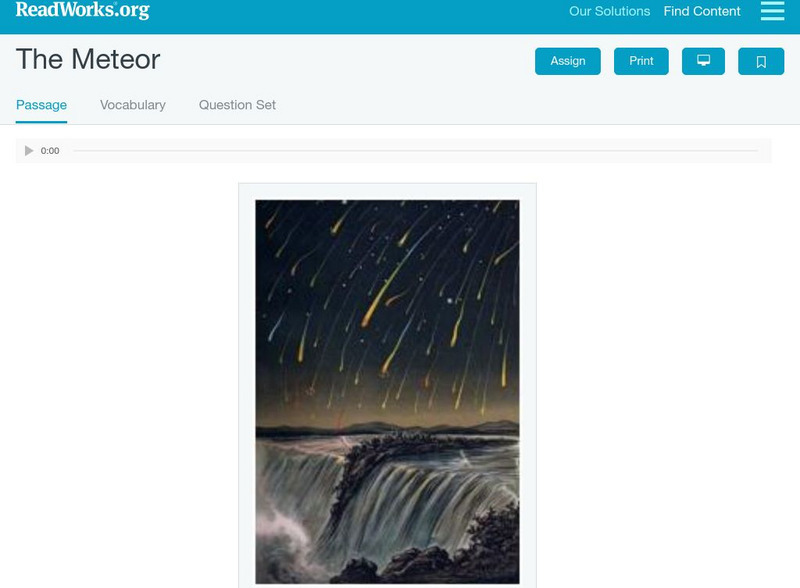The height and width of the screenshot is (588, 800).
Task: Open the hamburger menu icon
Action: pyautogui.click(x=772, y=10)
